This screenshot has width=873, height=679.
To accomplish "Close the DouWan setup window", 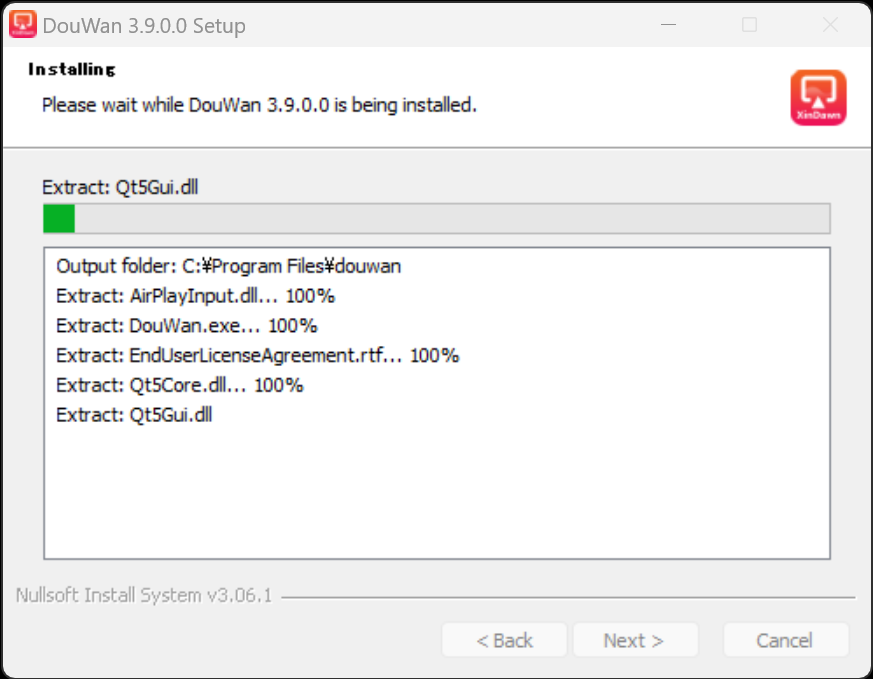I will click(829, 25).
